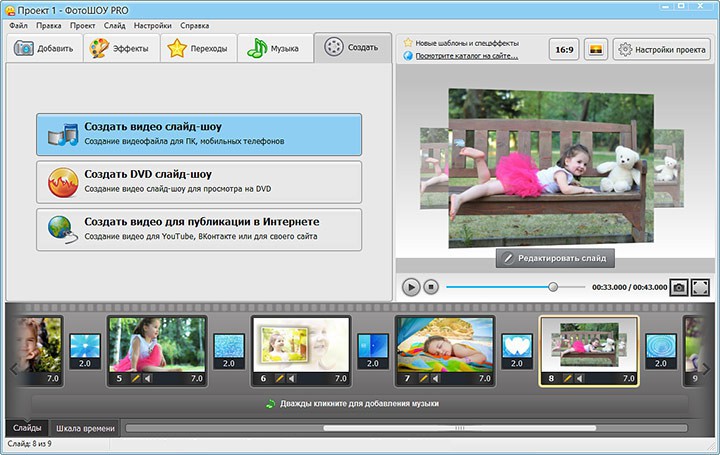
Task: Stop the slideshow preview
Action: point(431,287)
